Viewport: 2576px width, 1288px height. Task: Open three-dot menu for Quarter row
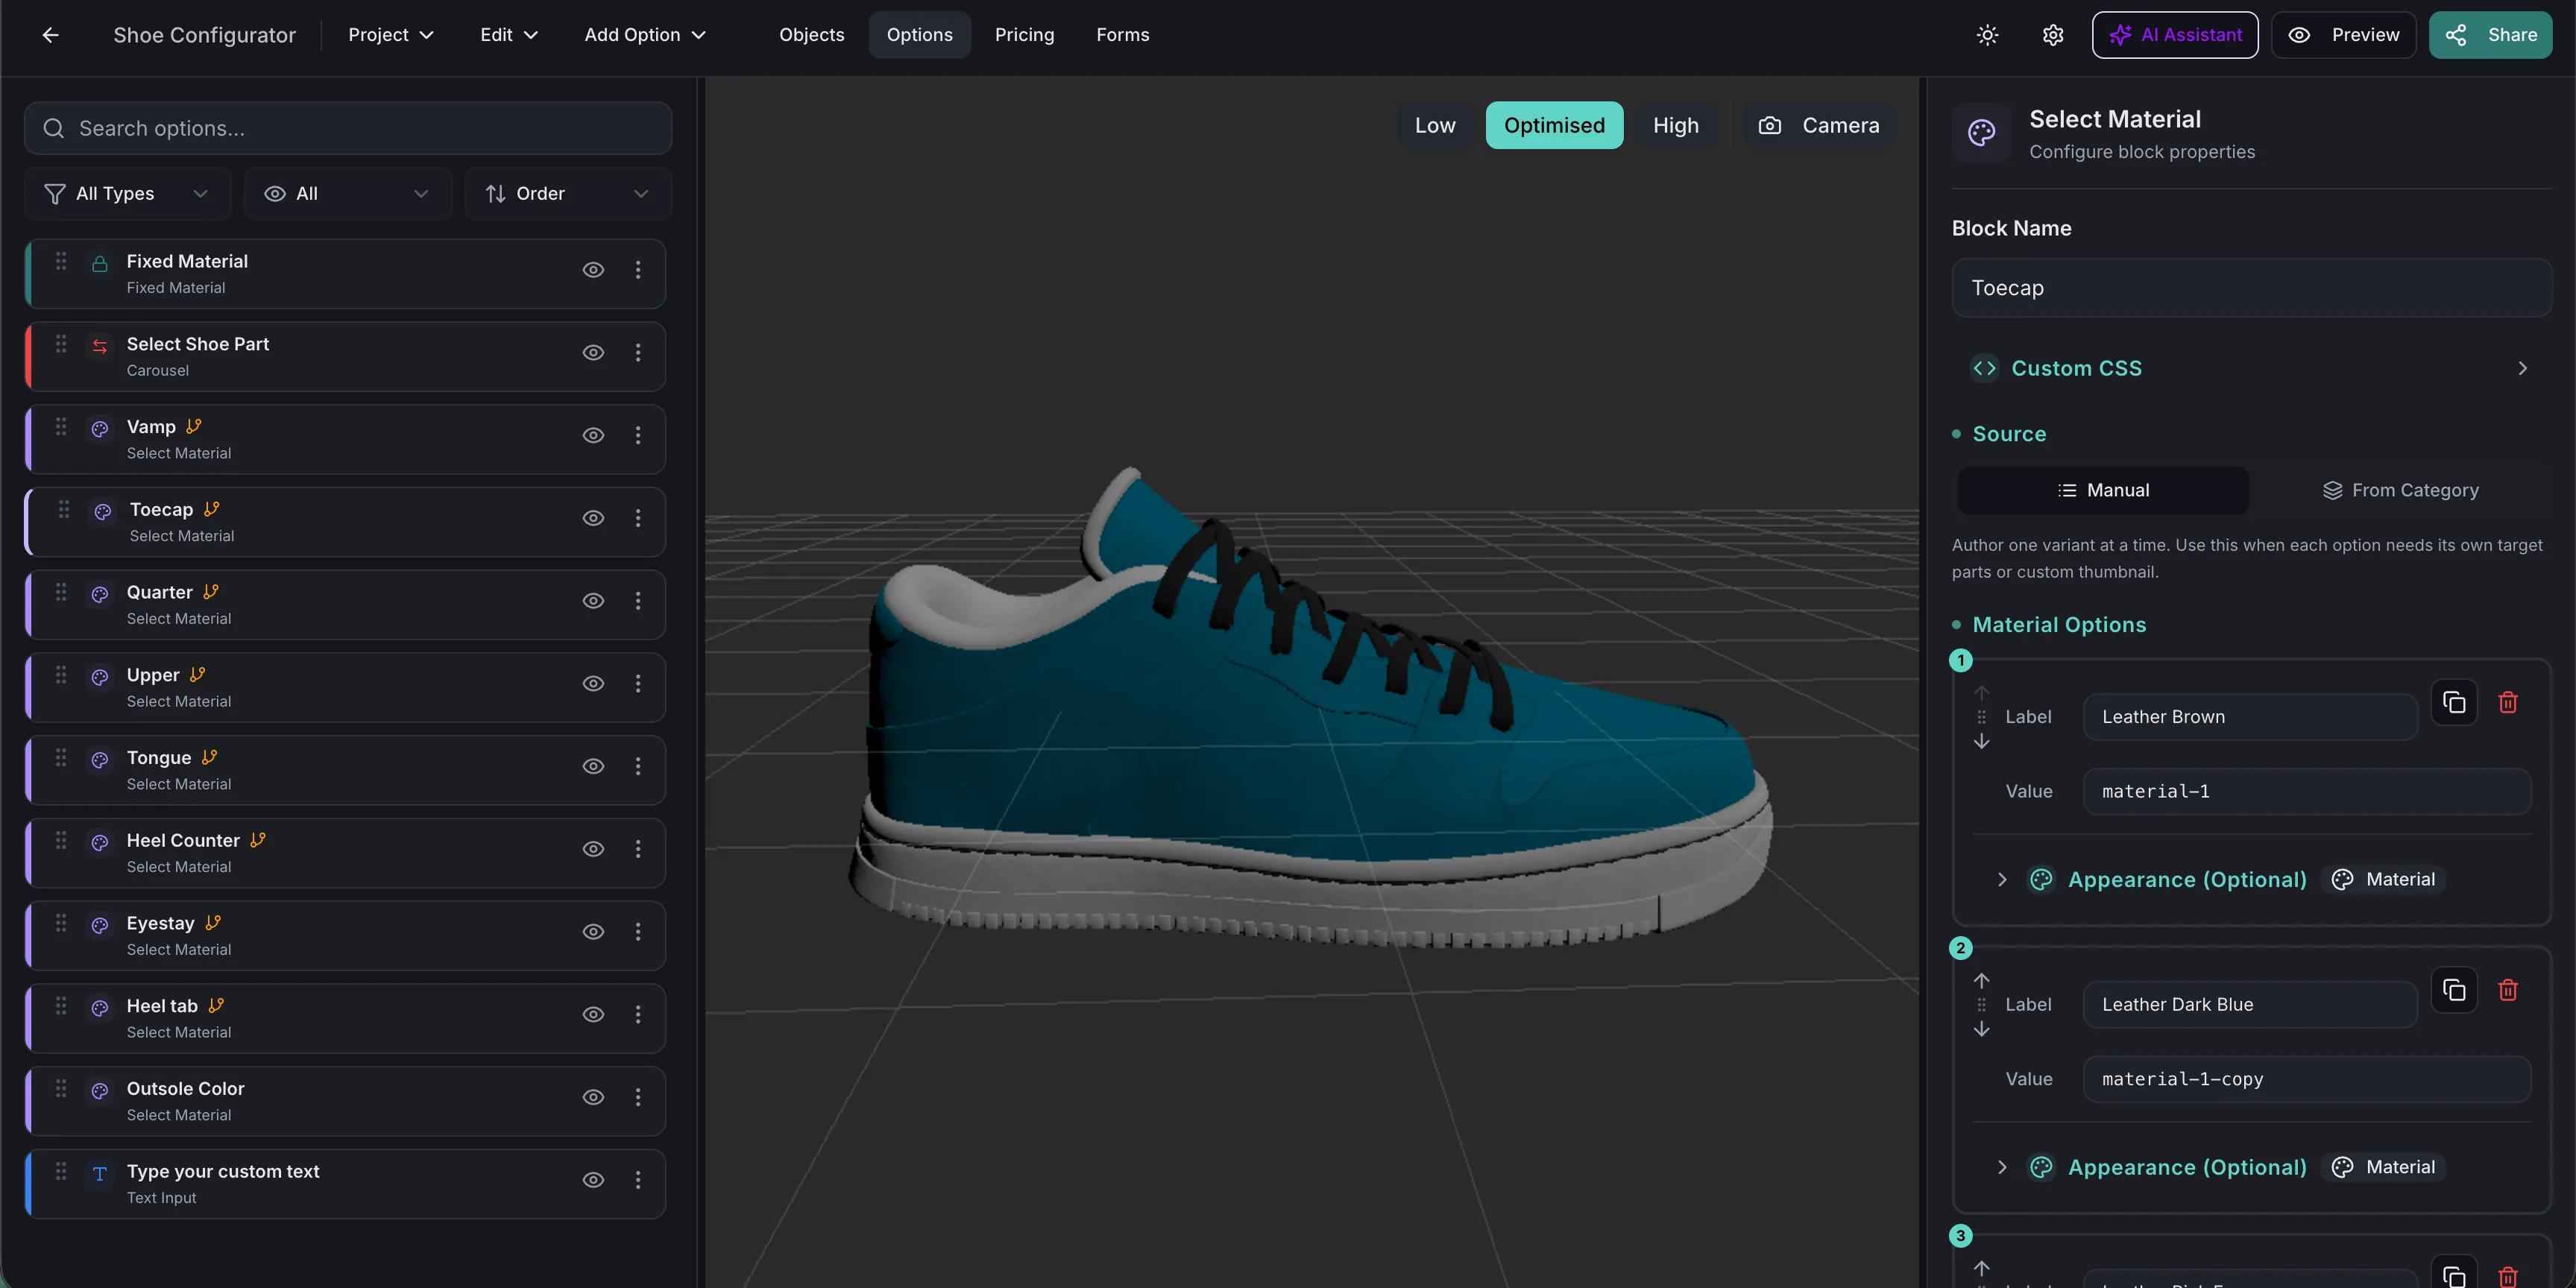638,601
